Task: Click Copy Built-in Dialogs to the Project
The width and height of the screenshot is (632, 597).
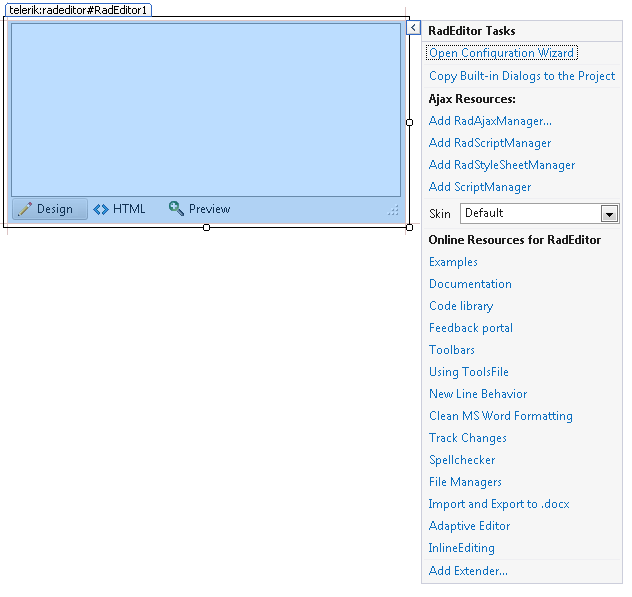Action: (x=522, y=76)
